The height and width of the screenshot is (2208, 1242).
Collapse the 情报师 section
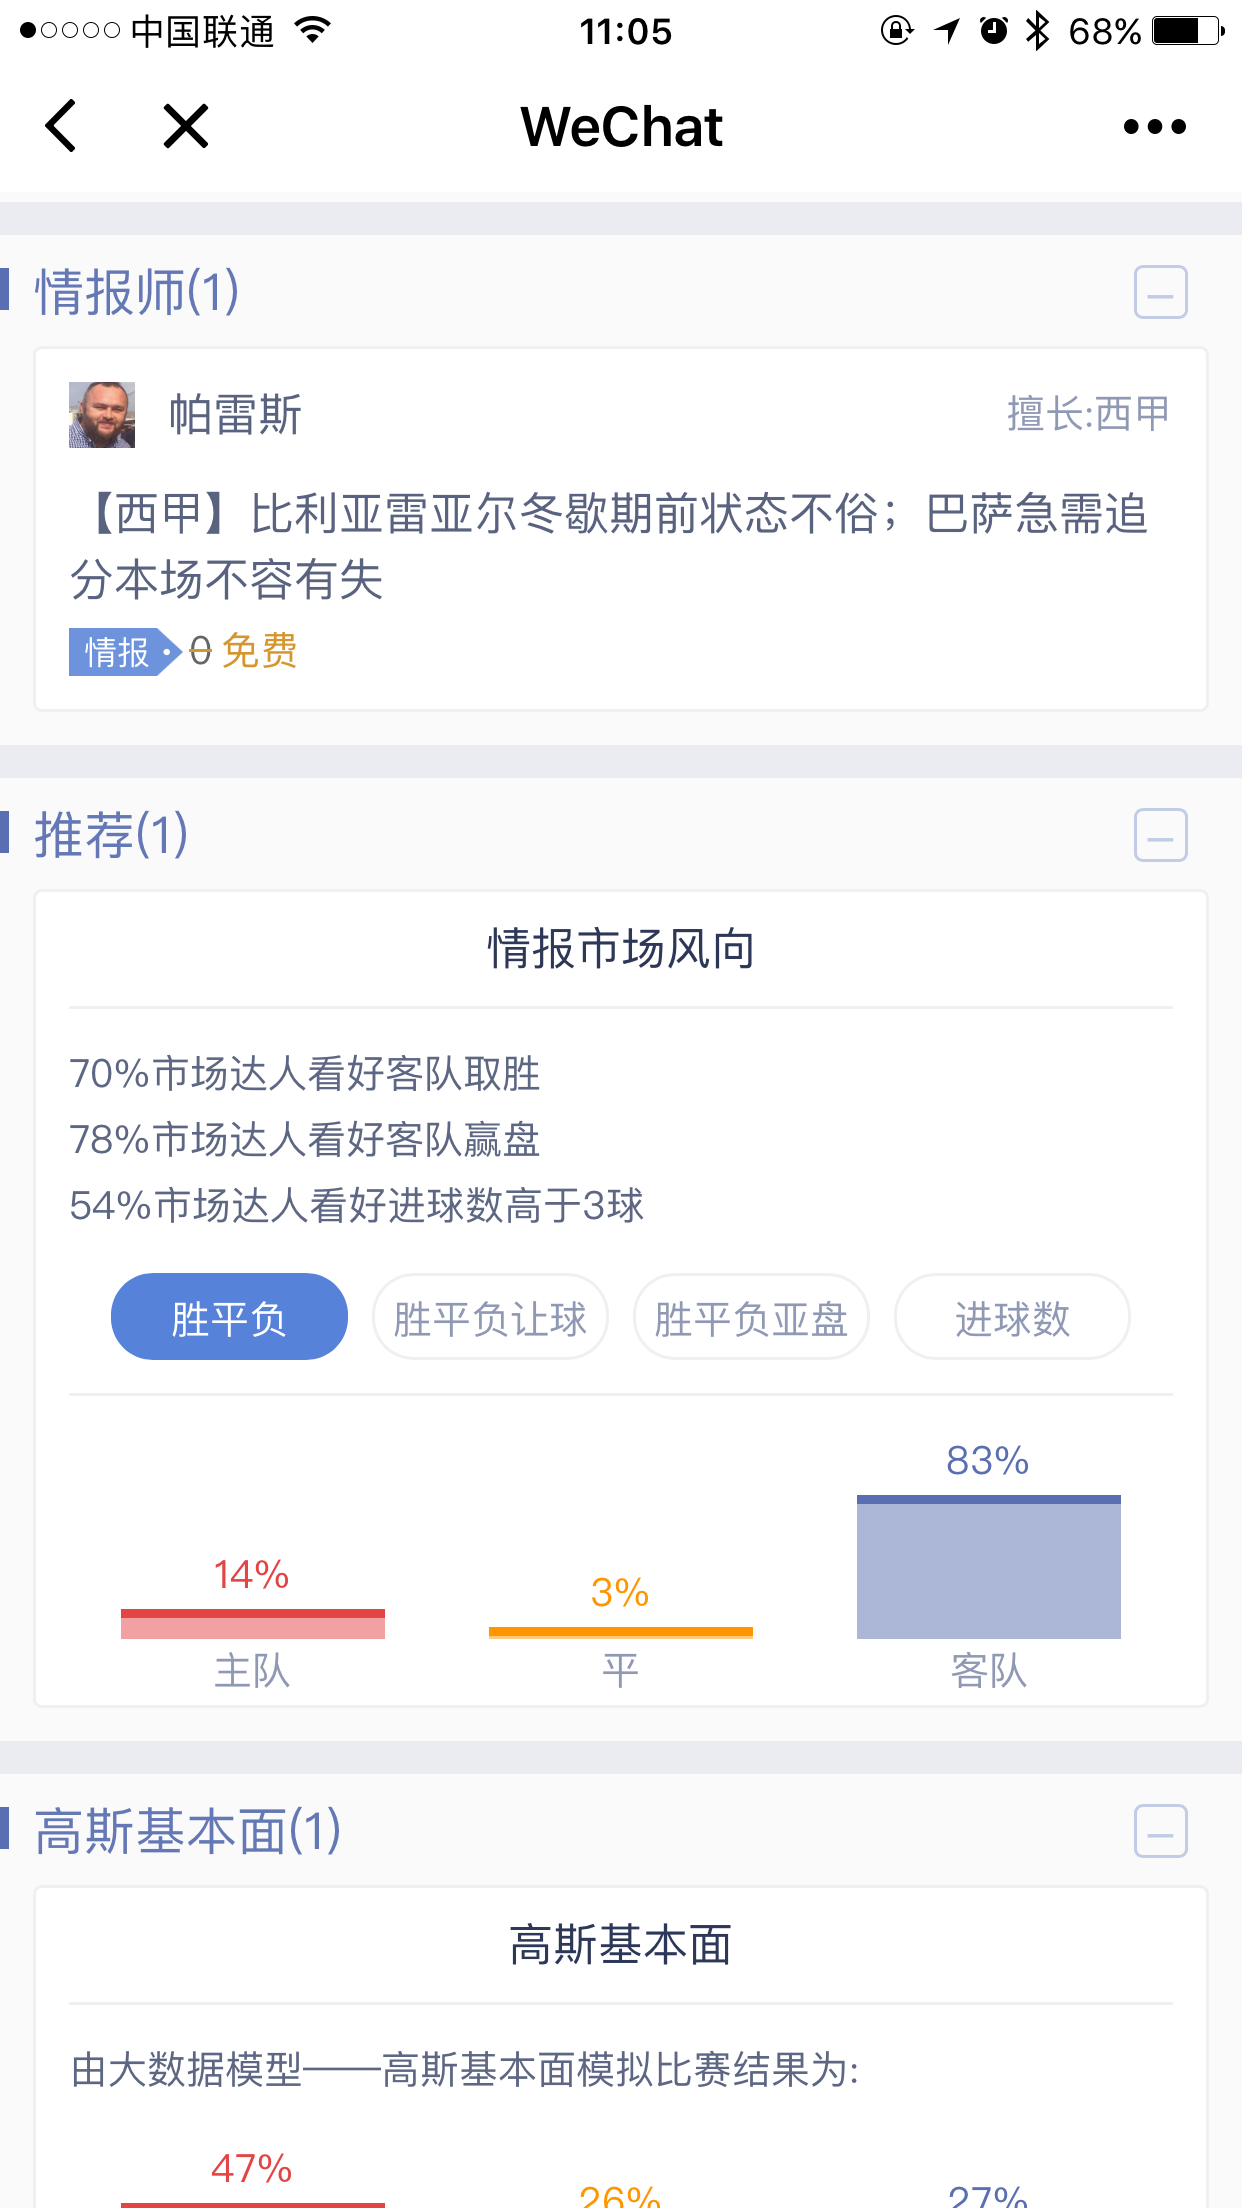[1160, 292]
